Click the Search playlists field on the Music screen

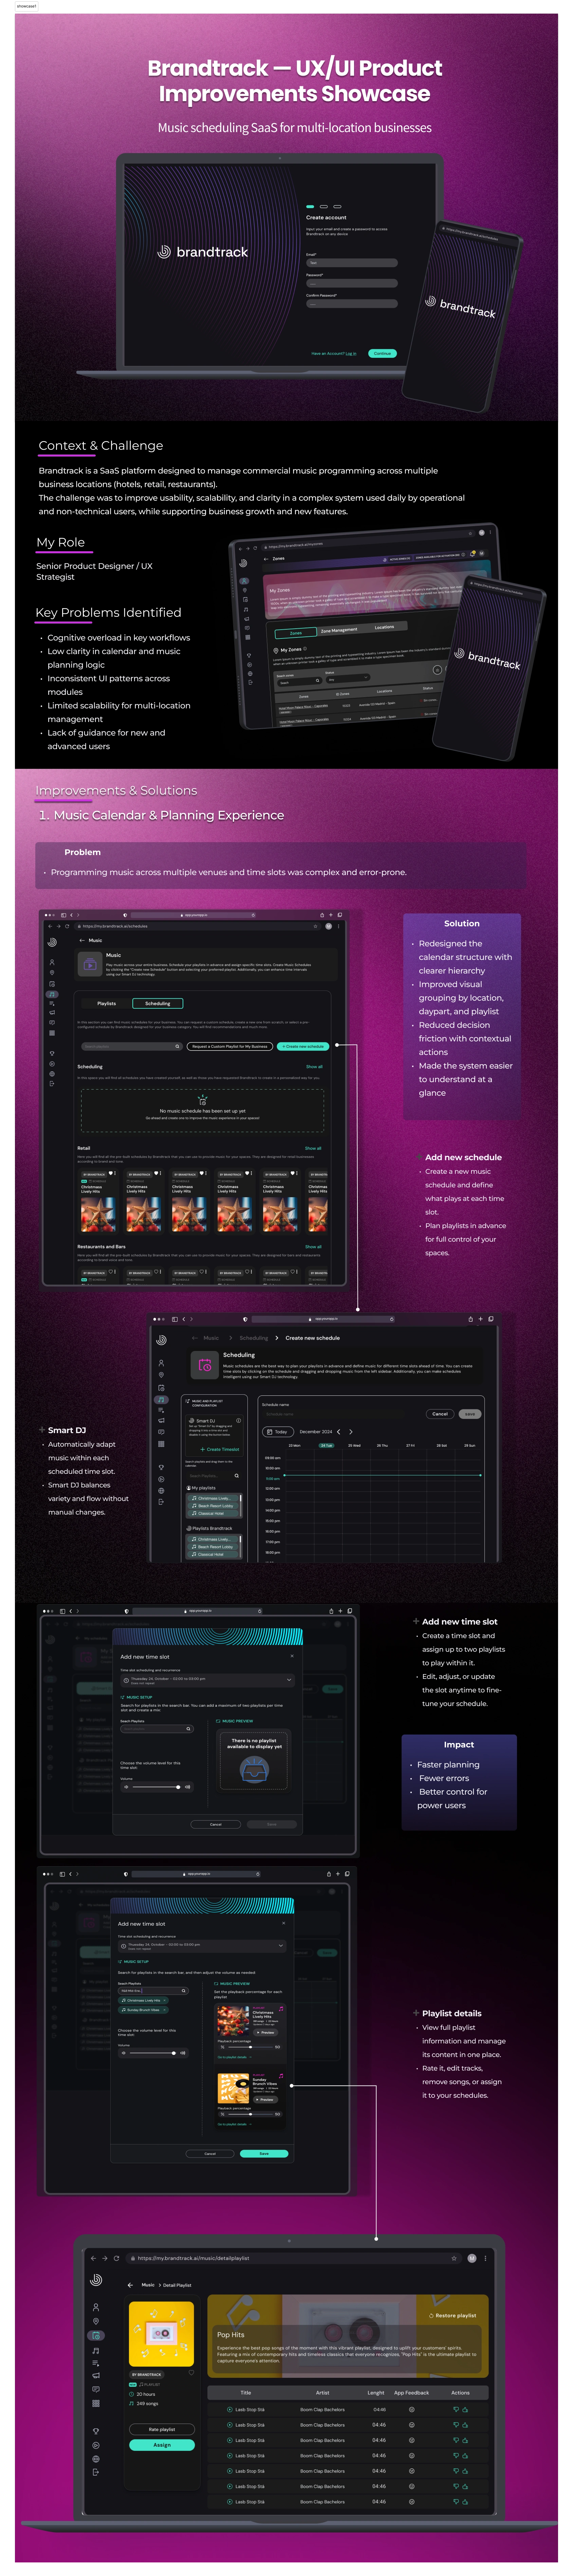coord(132,1046)
